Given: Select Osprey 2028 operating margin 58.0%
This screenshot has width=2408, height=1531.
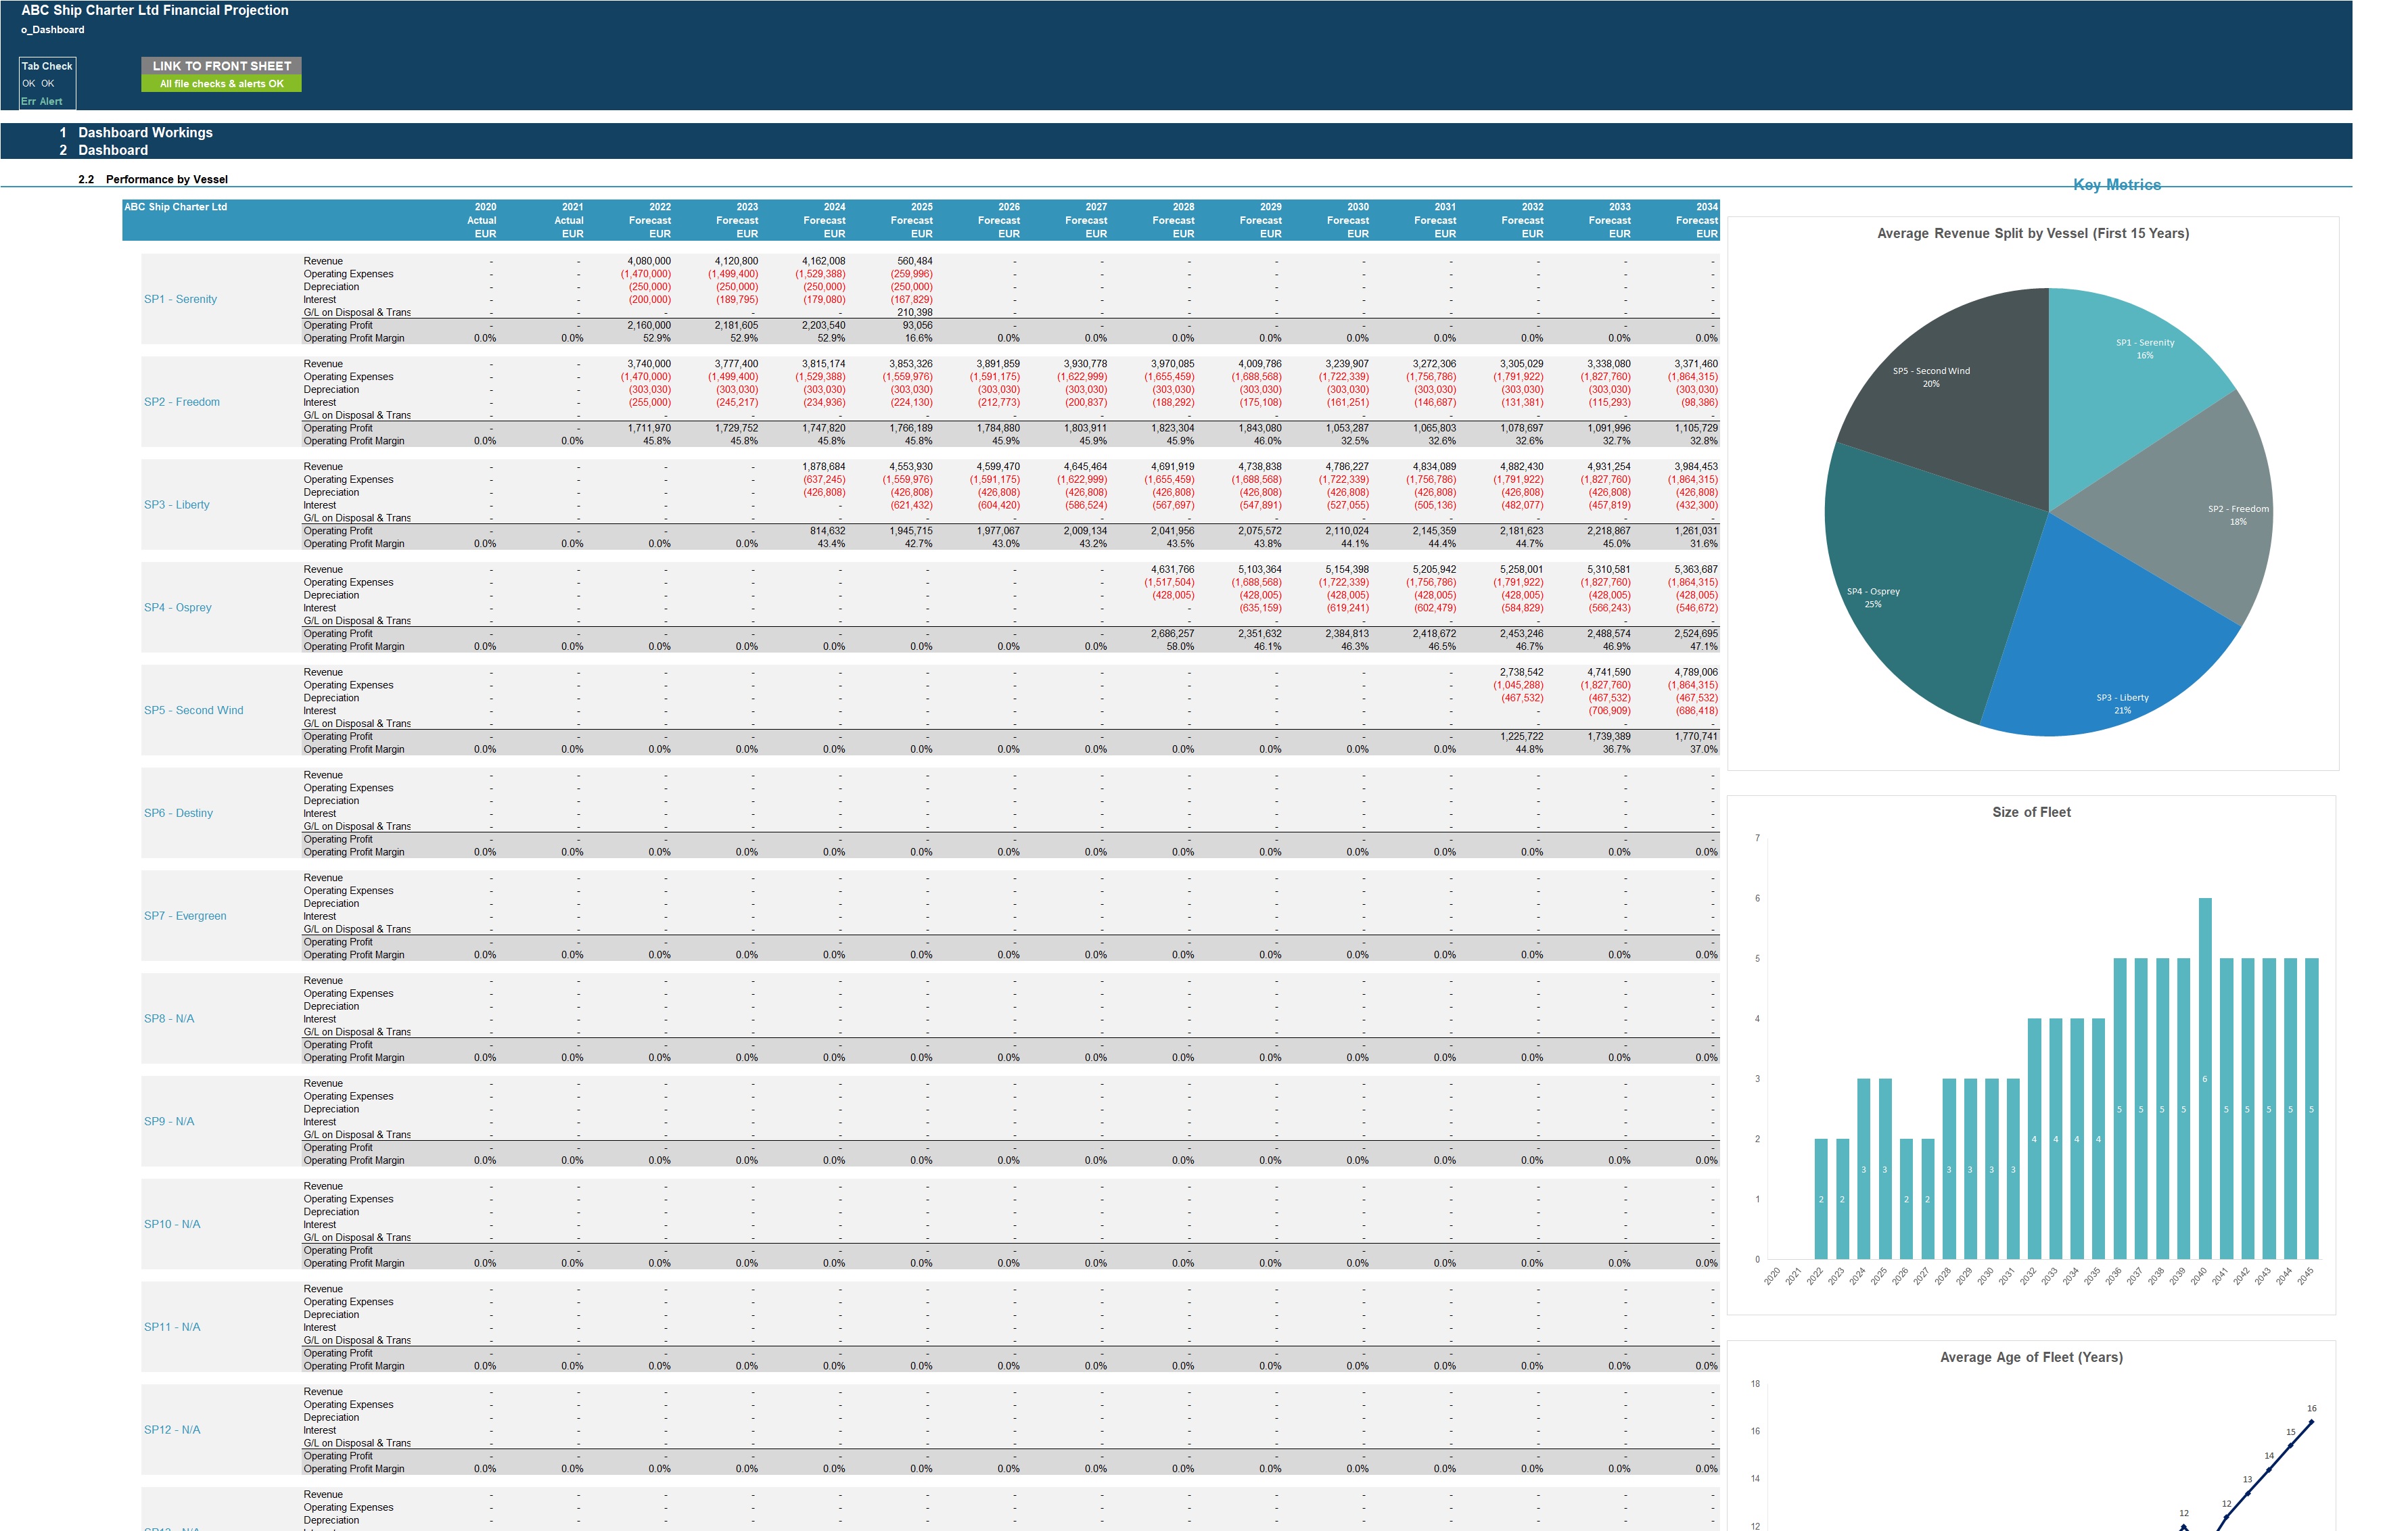Looking at the screenshot, I should click(1180, 647).
